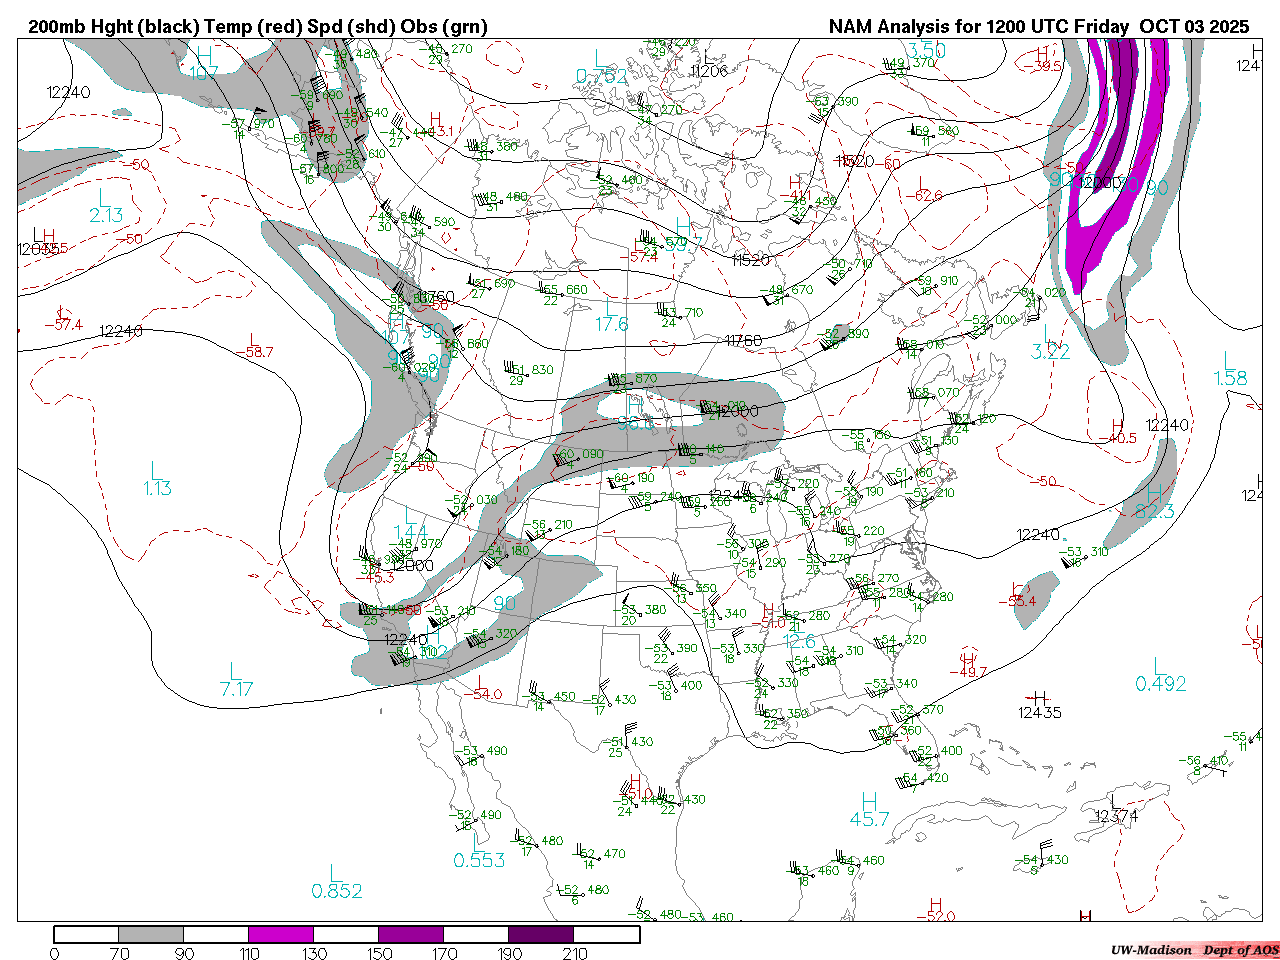Viewport: 1280px width, 960px height.
Task: Click the black contour label 11760
Action: [x=743, y=341]
